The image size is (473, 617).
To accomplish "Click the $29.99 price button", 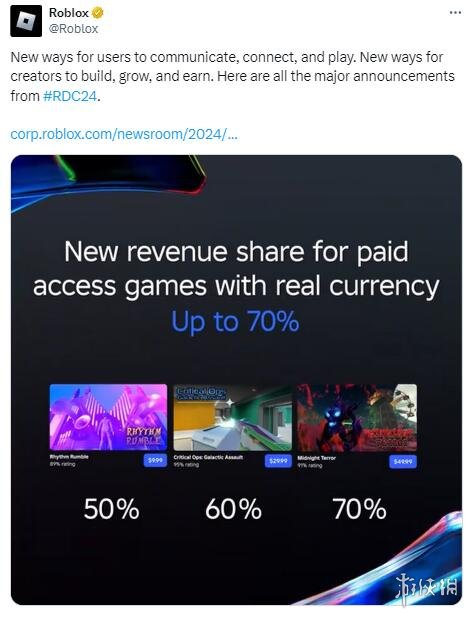I will [278, 461].
